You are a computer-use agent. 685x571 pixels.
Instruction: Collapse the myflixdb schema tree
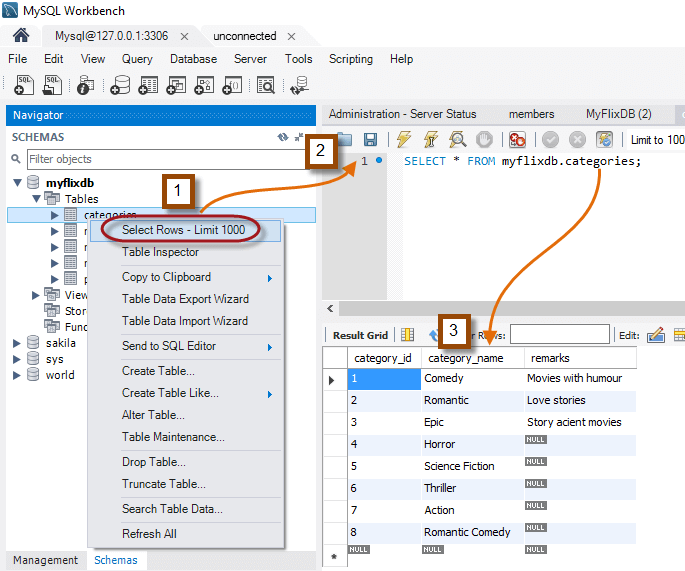click(x=18, y=183)
